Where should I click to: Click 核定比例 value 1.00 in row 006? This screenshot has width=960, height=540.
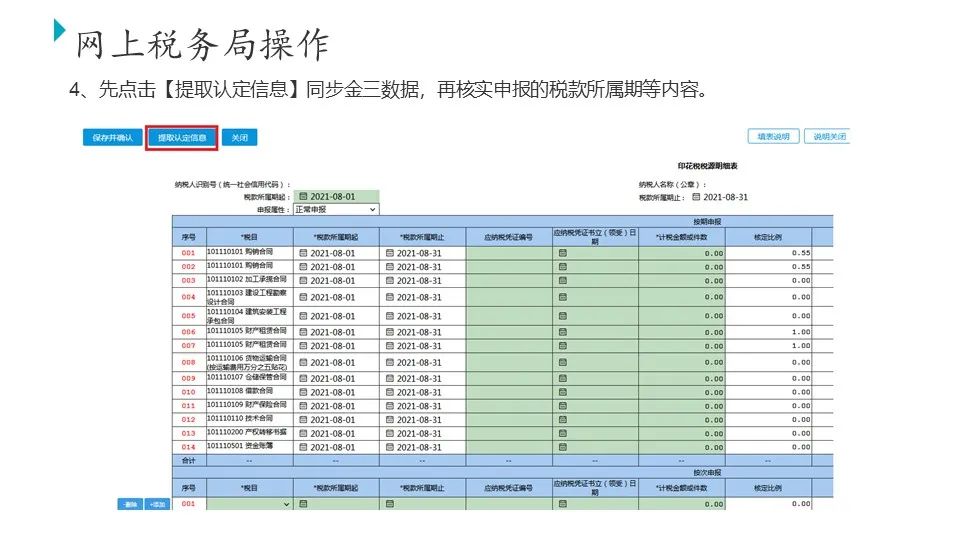[x=801, y=332]
